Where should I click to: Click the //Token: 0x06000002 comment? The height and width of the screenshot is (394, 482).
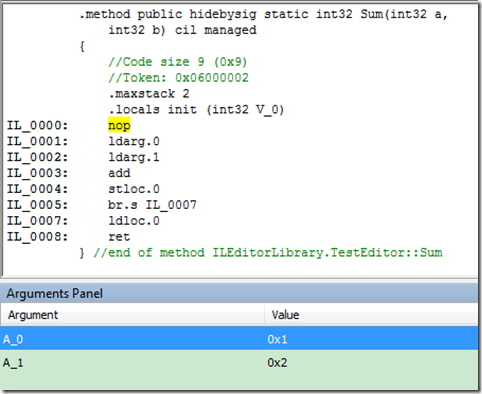pyautogui.click(x=178, y=78)
